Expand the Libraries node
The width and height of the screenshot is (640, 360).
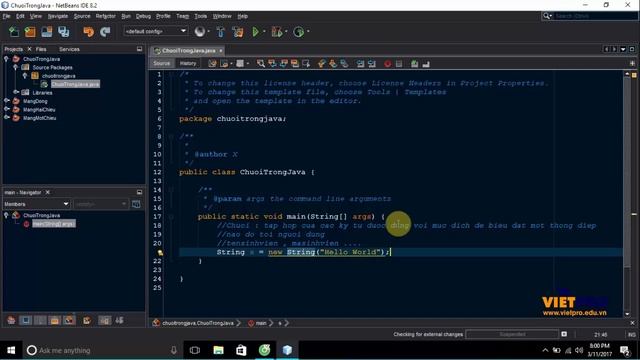coord(16,92)
